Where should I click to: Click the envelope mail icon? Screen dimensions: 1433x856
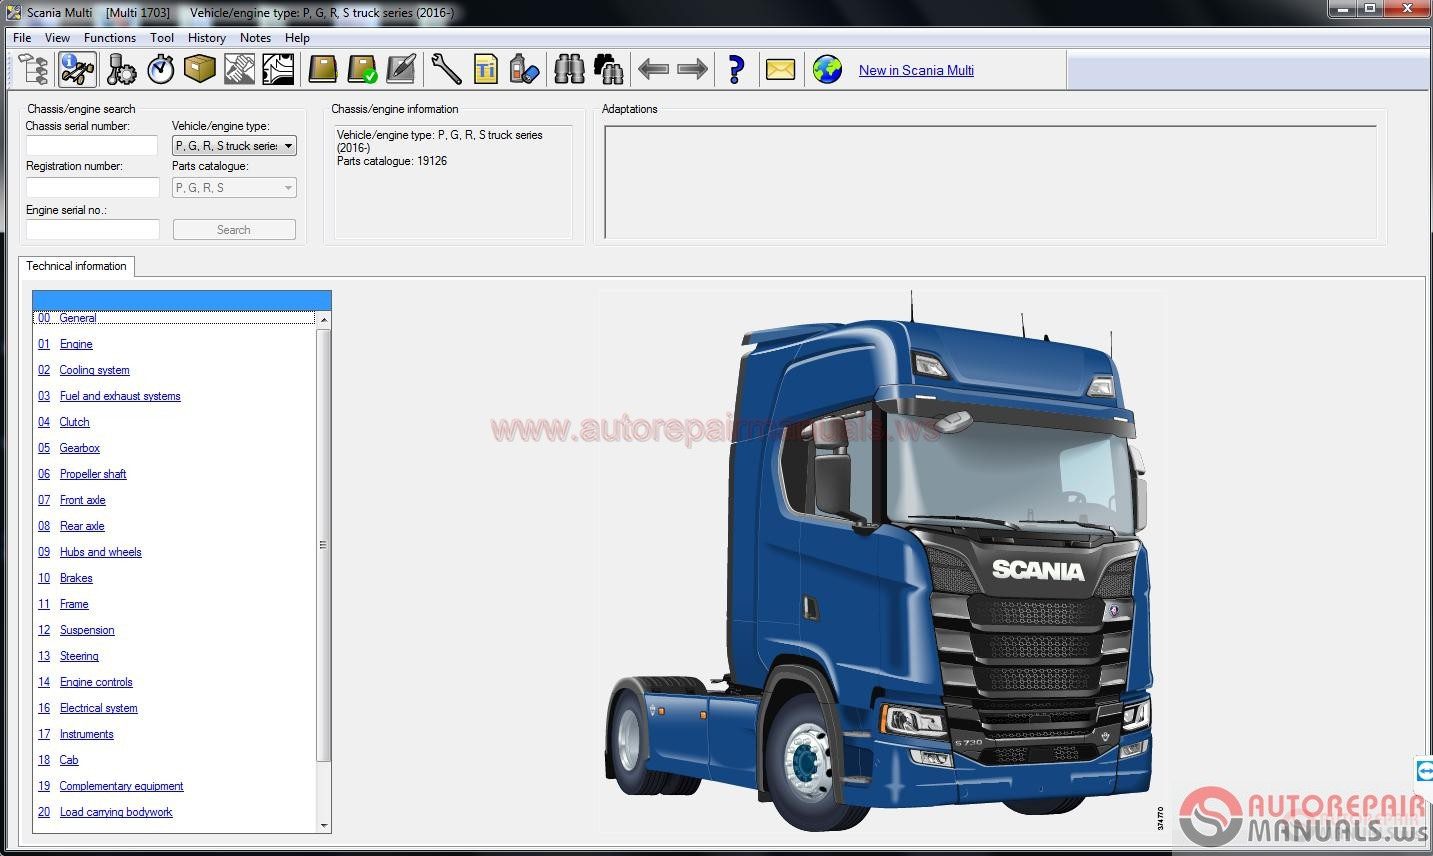[x=780, y=70]
